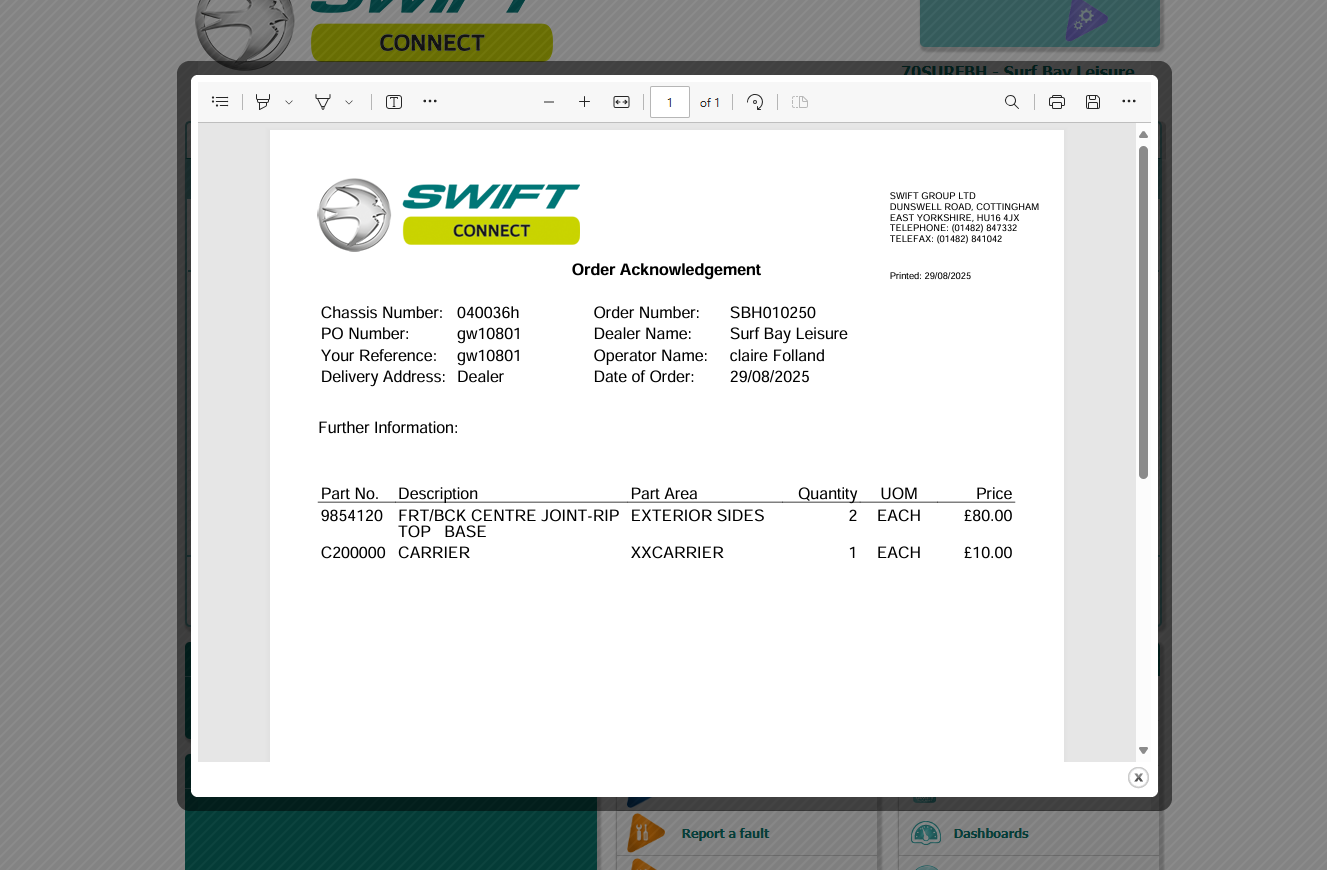The width and height of the screenshot is (1327, 870).
Task: Click part number 9854120
Action: click(x=352, y=516)
